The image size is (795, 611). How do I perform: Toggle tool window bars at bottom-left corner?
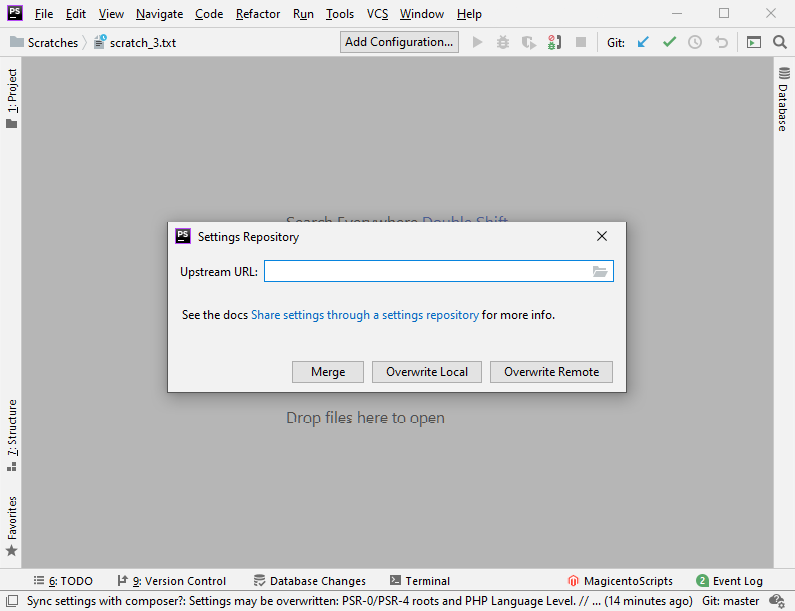click(12, 601)
